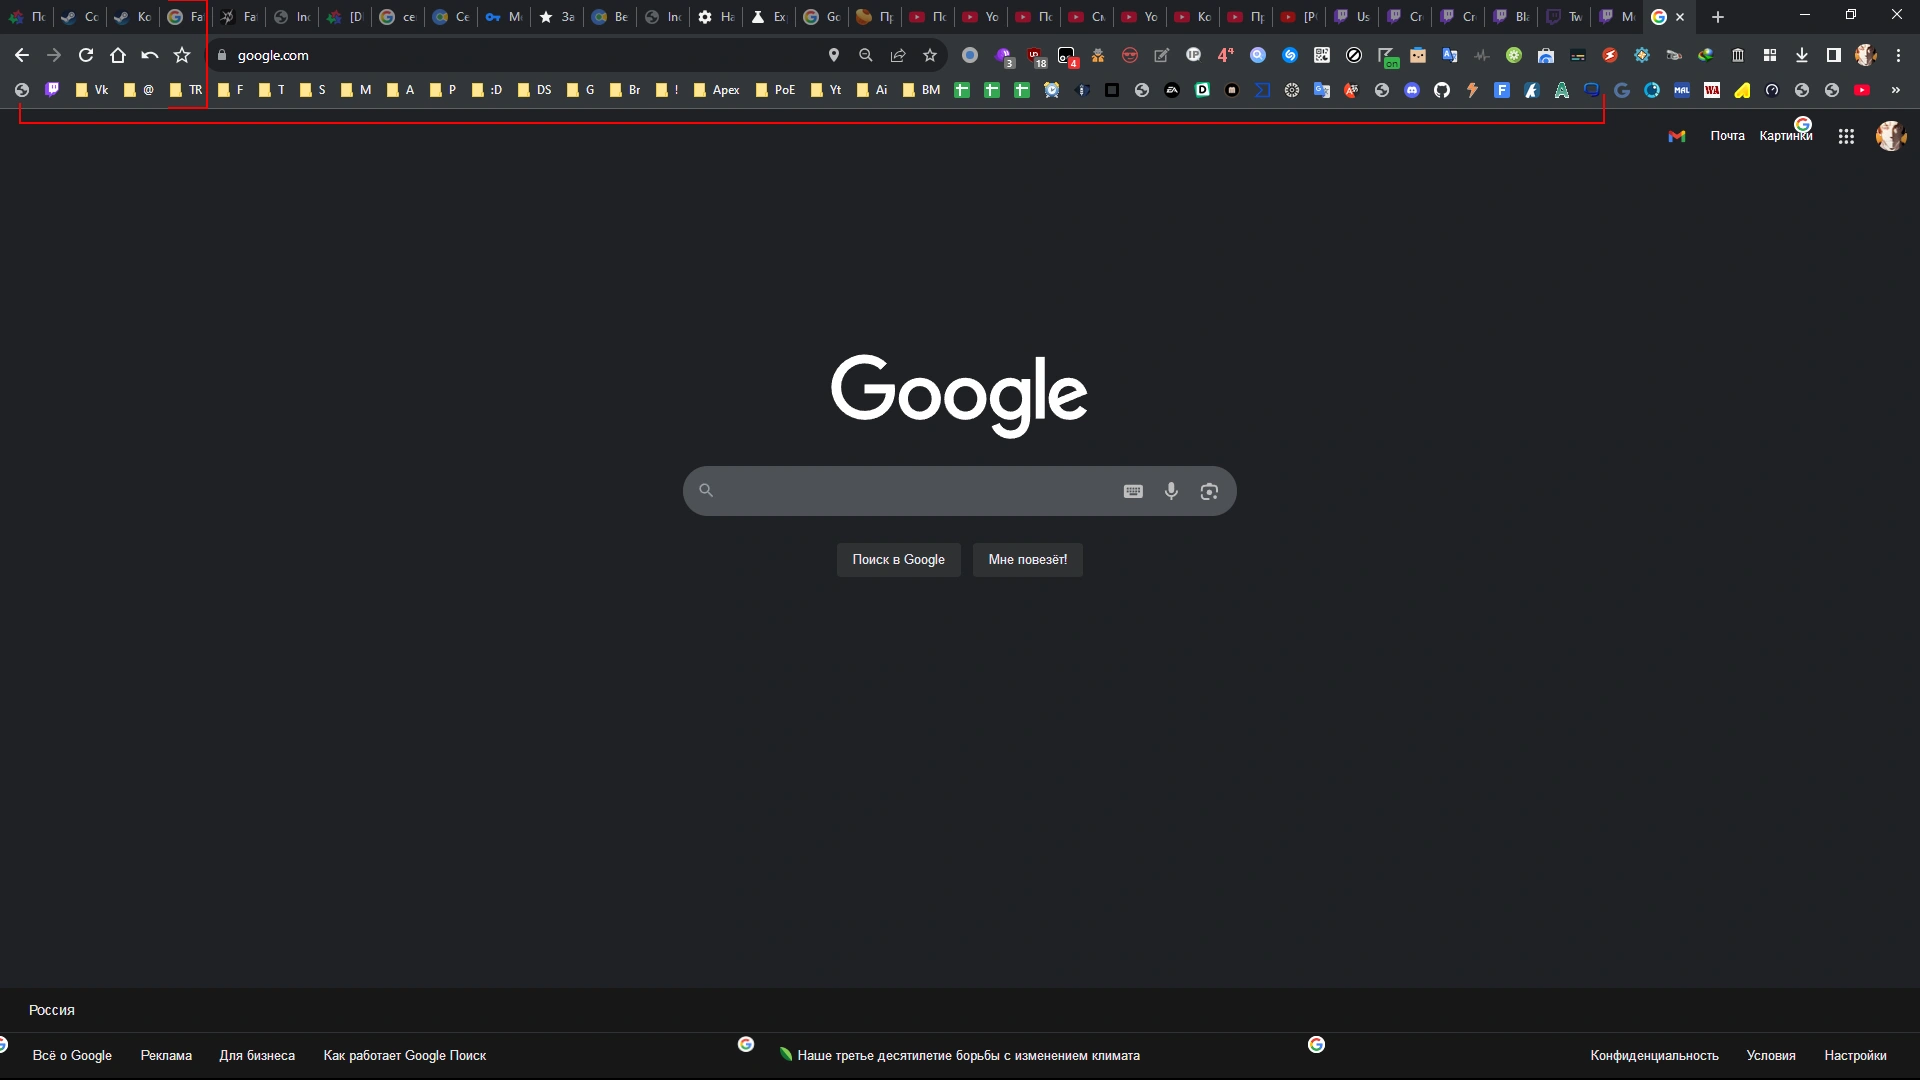The height and width of the screenshot is (1080, 1920).
Task: Click the curved undo arrow in the toolbar
Action: pyautogui.click(x=150, y=55)
